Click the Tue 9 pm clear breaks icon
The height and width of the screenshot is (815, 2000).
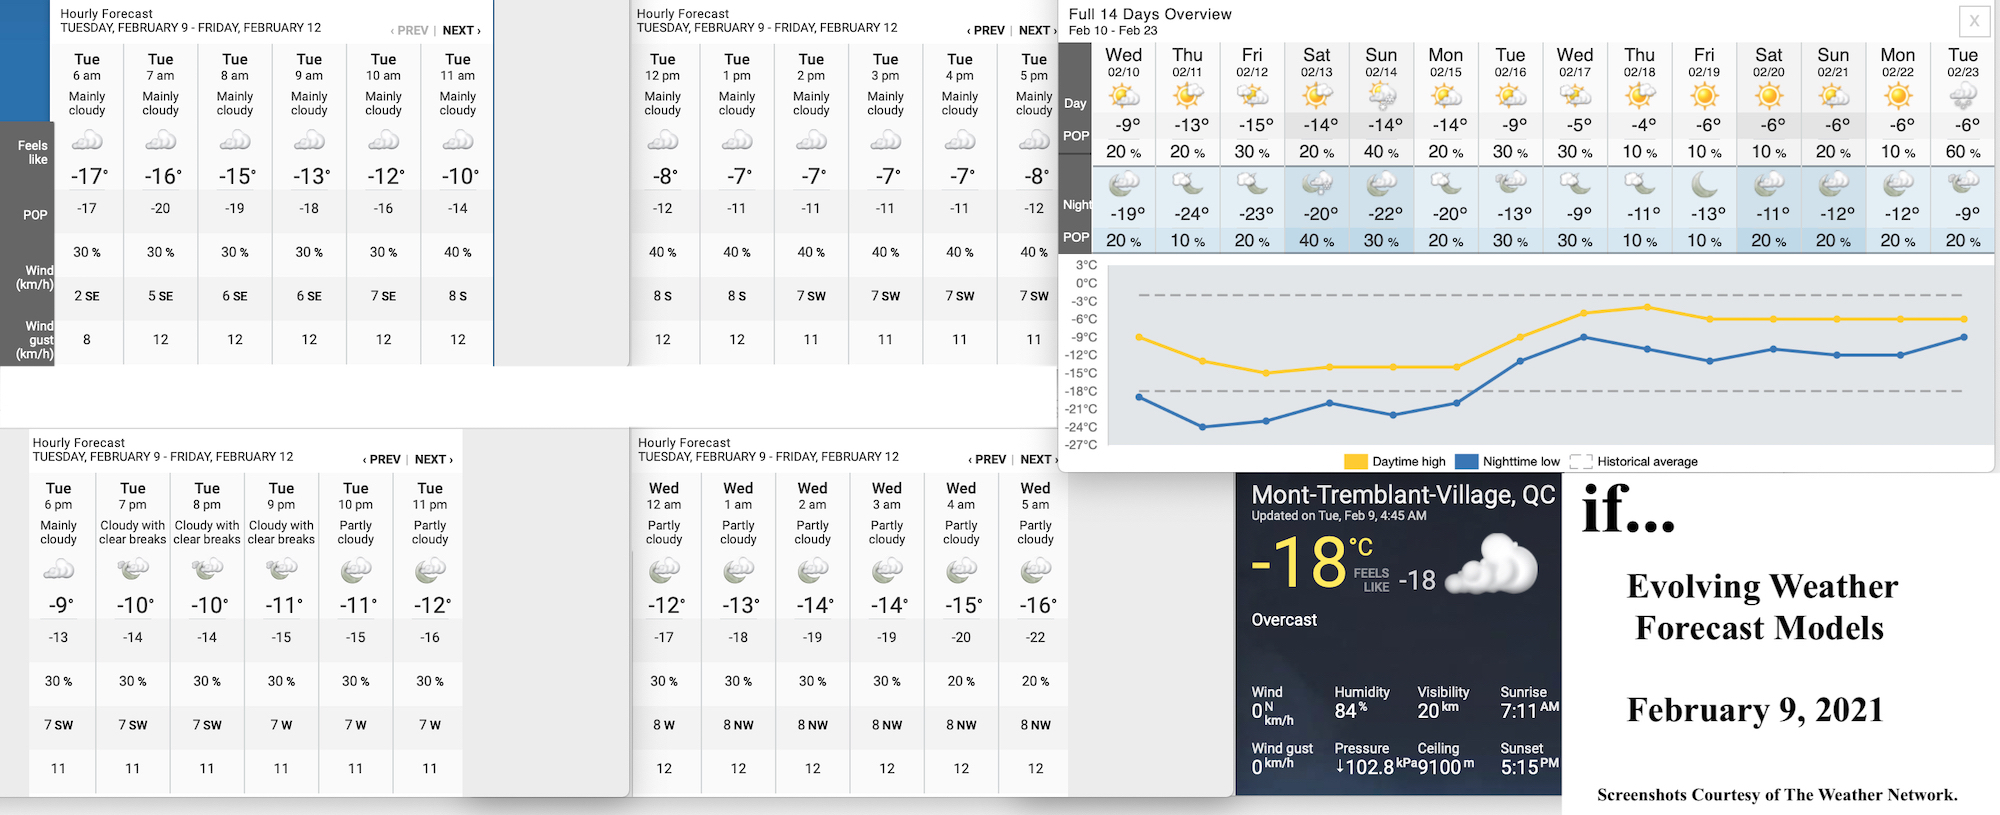(282, 570)
